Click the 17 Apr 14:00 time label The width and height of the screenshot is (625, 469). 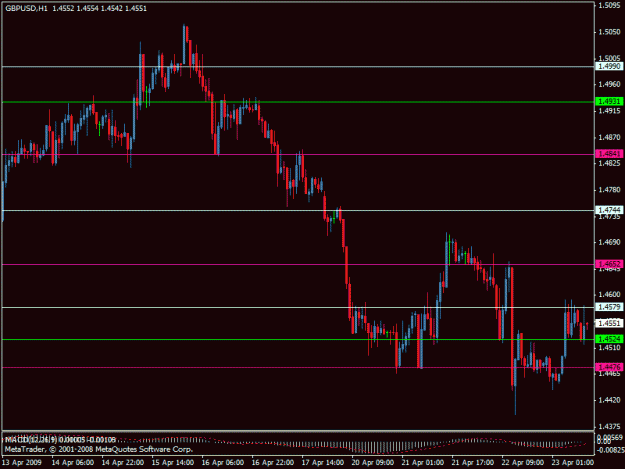(322, 463)
